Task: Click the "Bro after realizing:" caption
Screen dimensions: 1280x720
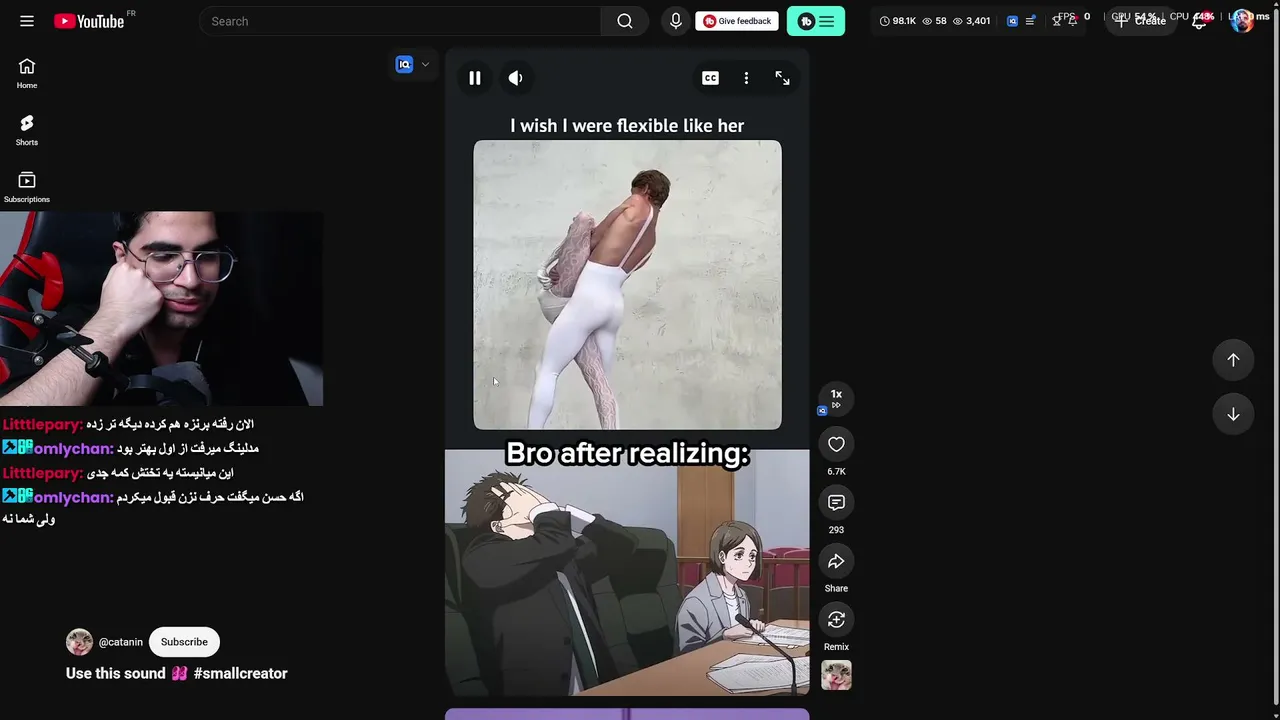Action: [x=627, y=453]
